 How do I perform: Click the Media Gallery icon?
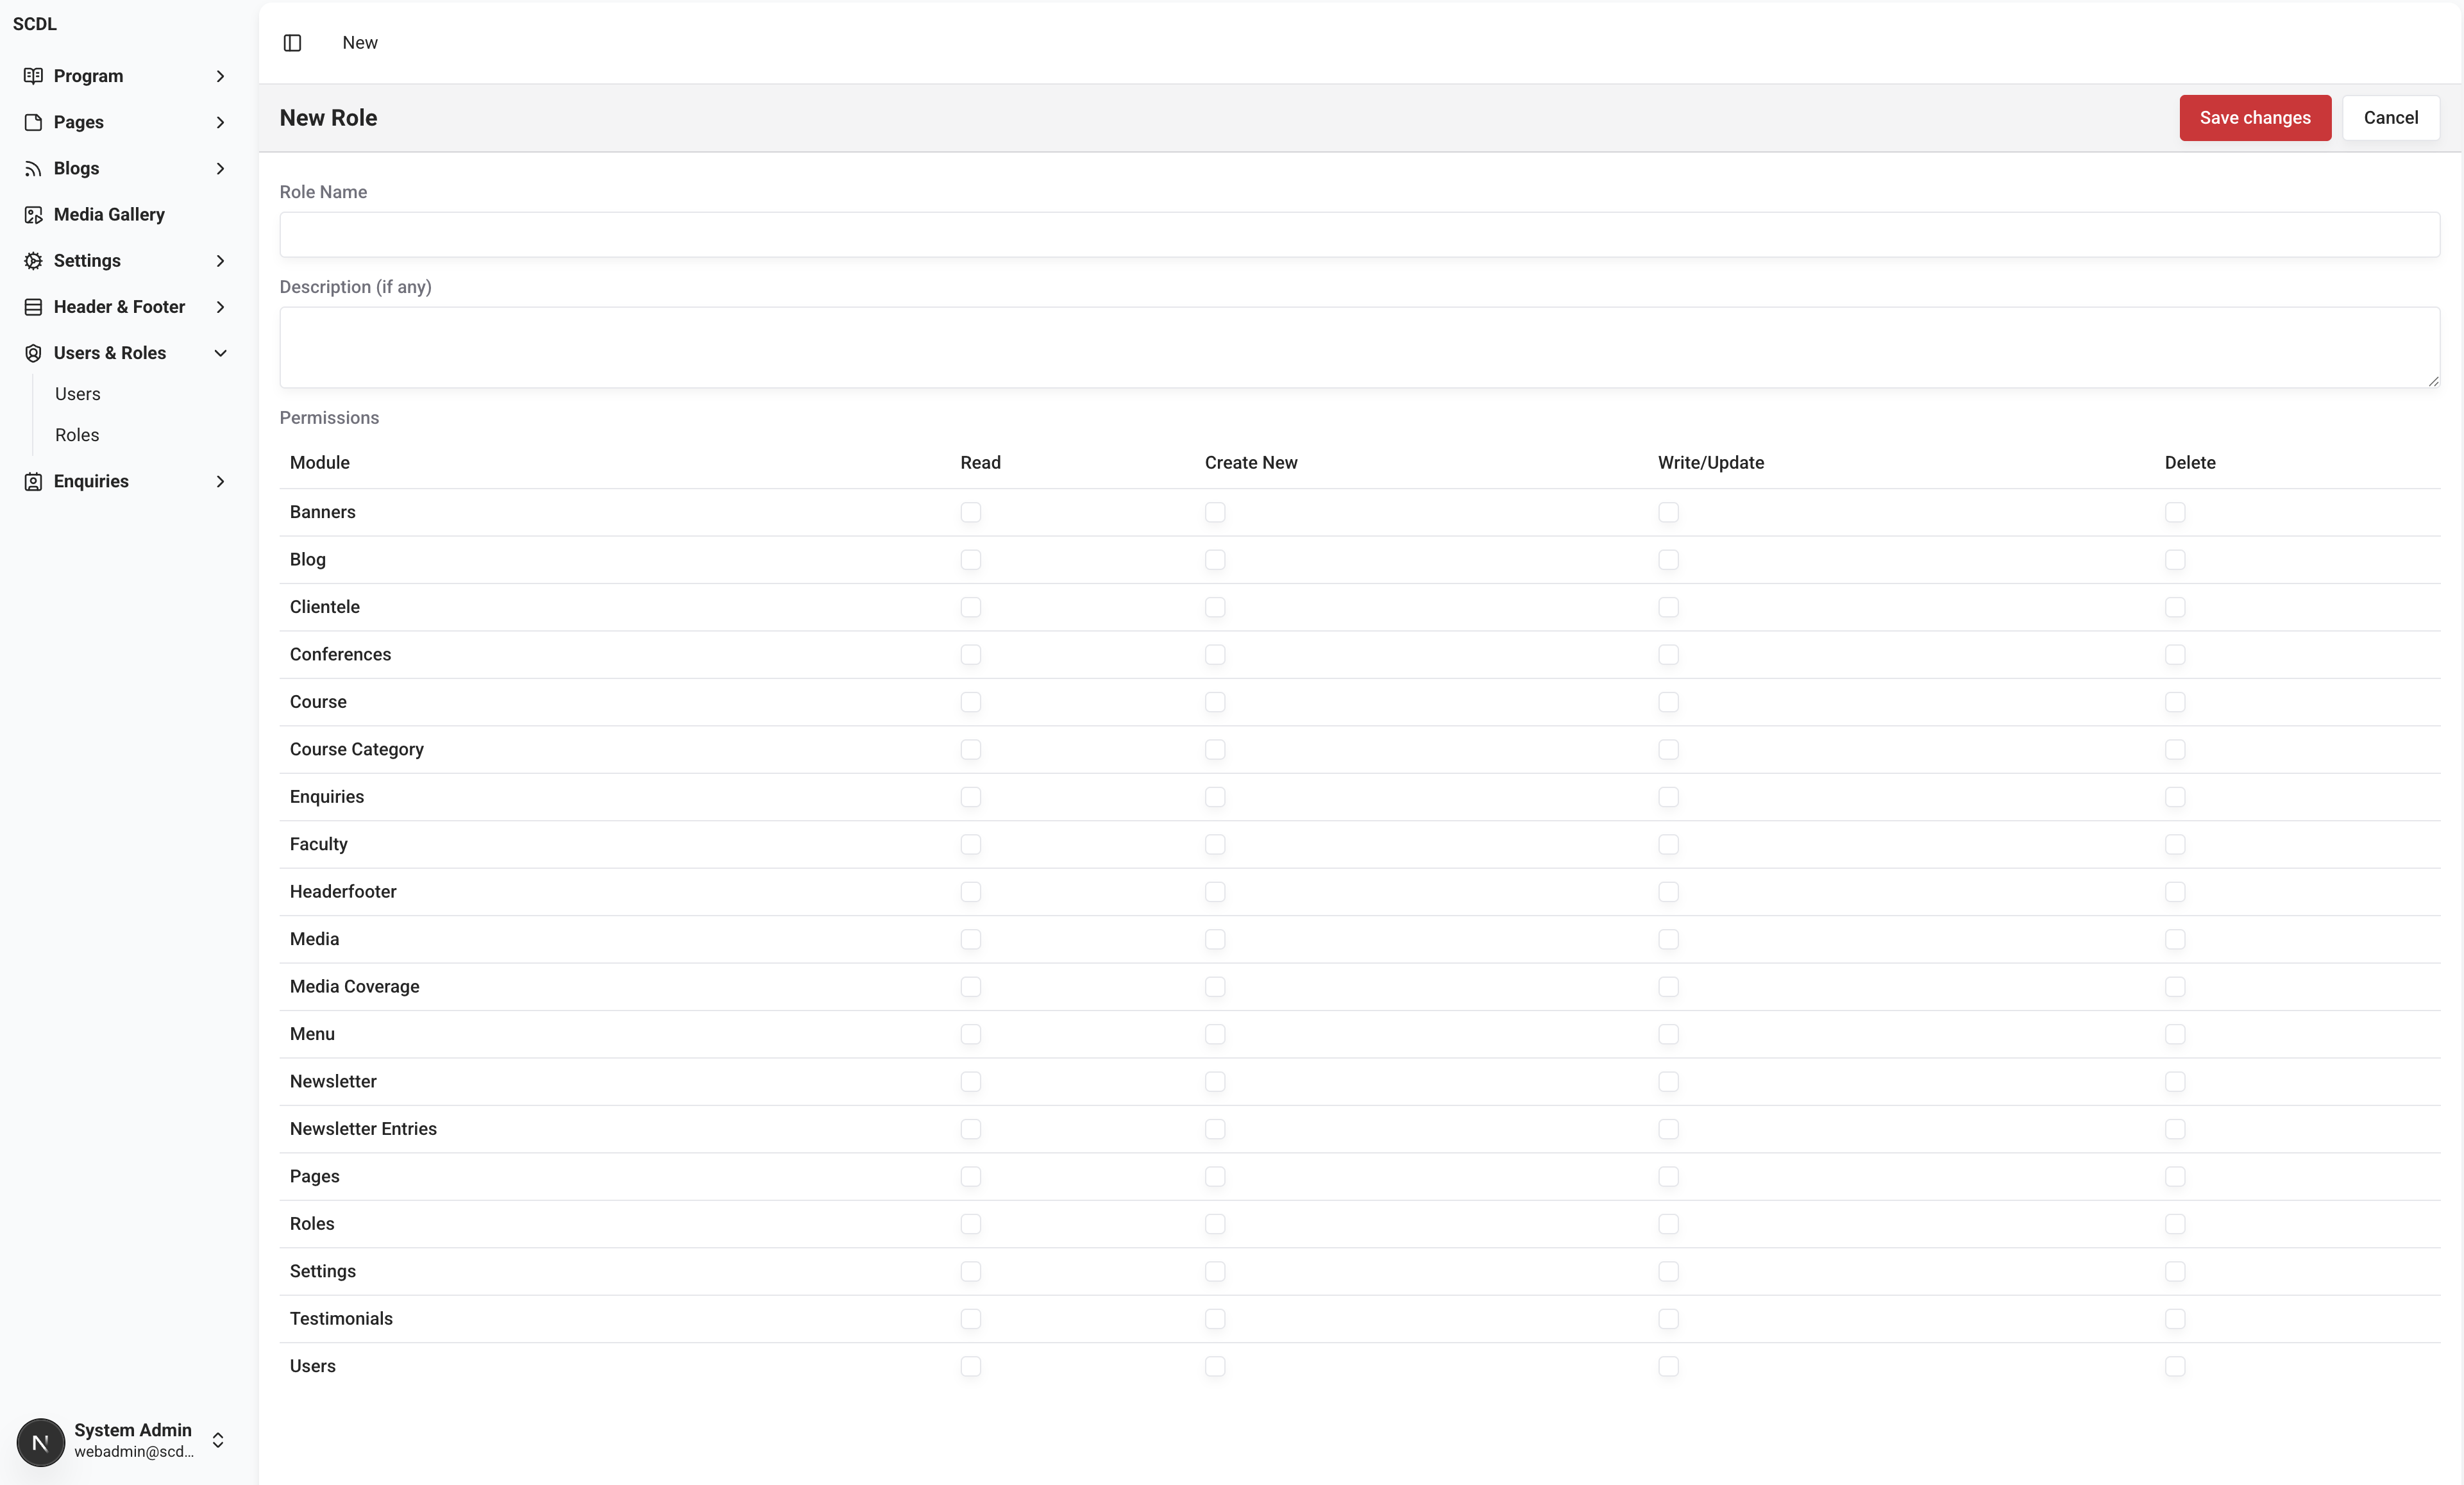coord(33,215)
